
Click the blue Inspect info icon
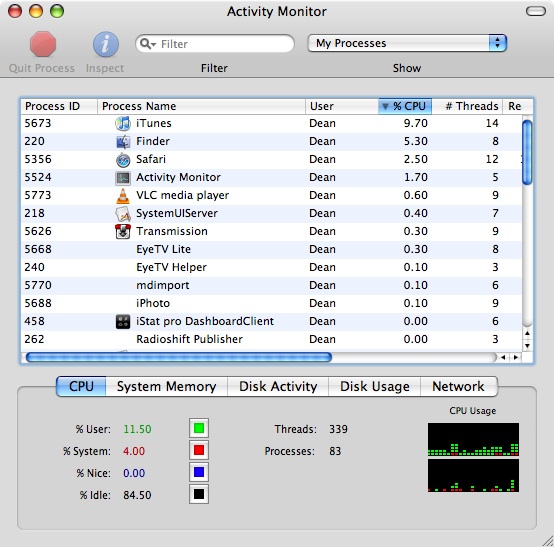105,44
